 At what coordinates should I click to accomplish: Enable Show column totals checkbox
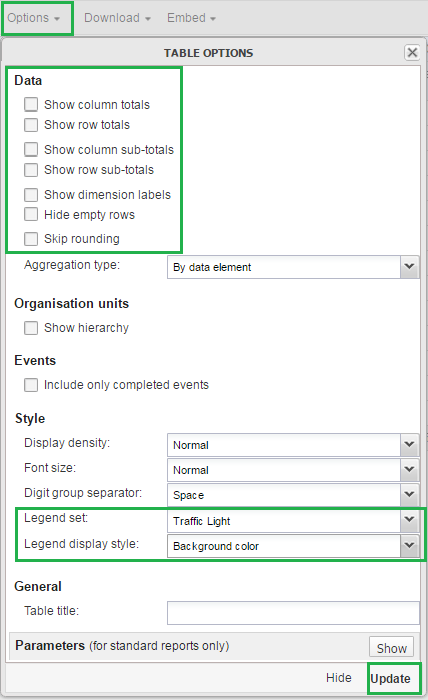[31, 104]
